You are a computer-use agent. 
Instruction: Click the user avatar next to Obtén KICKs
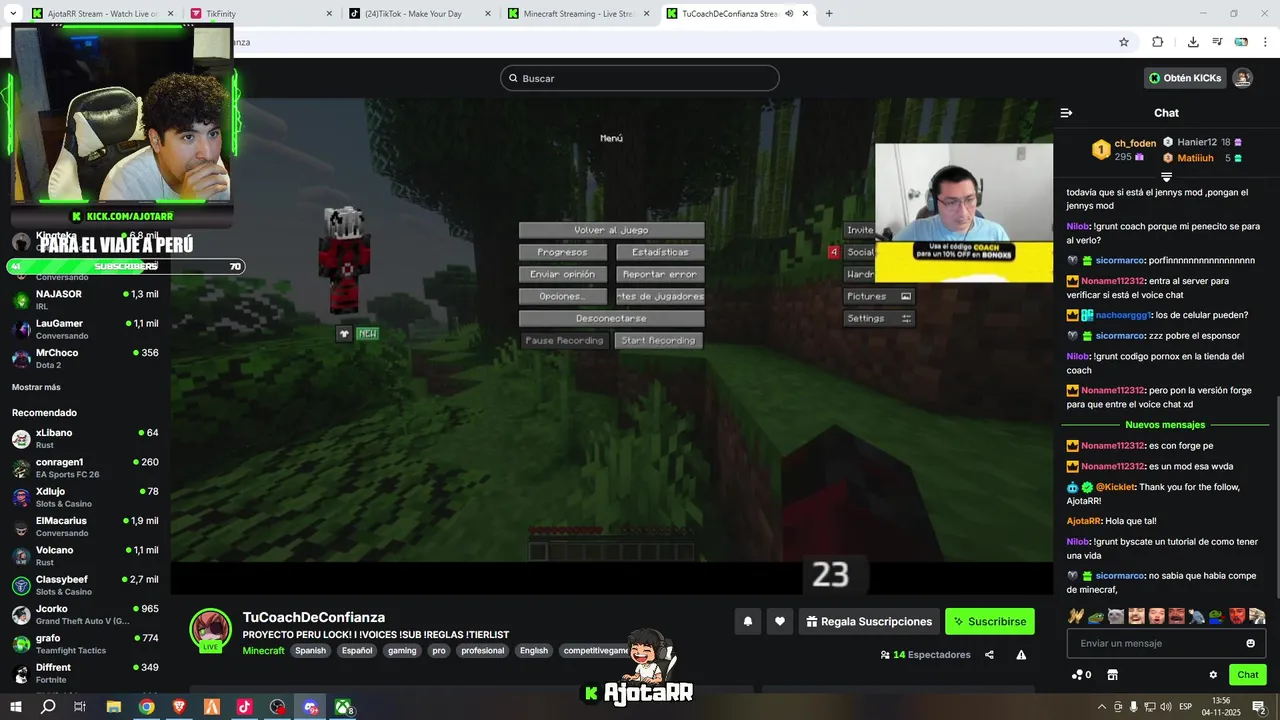point(1242,78)
